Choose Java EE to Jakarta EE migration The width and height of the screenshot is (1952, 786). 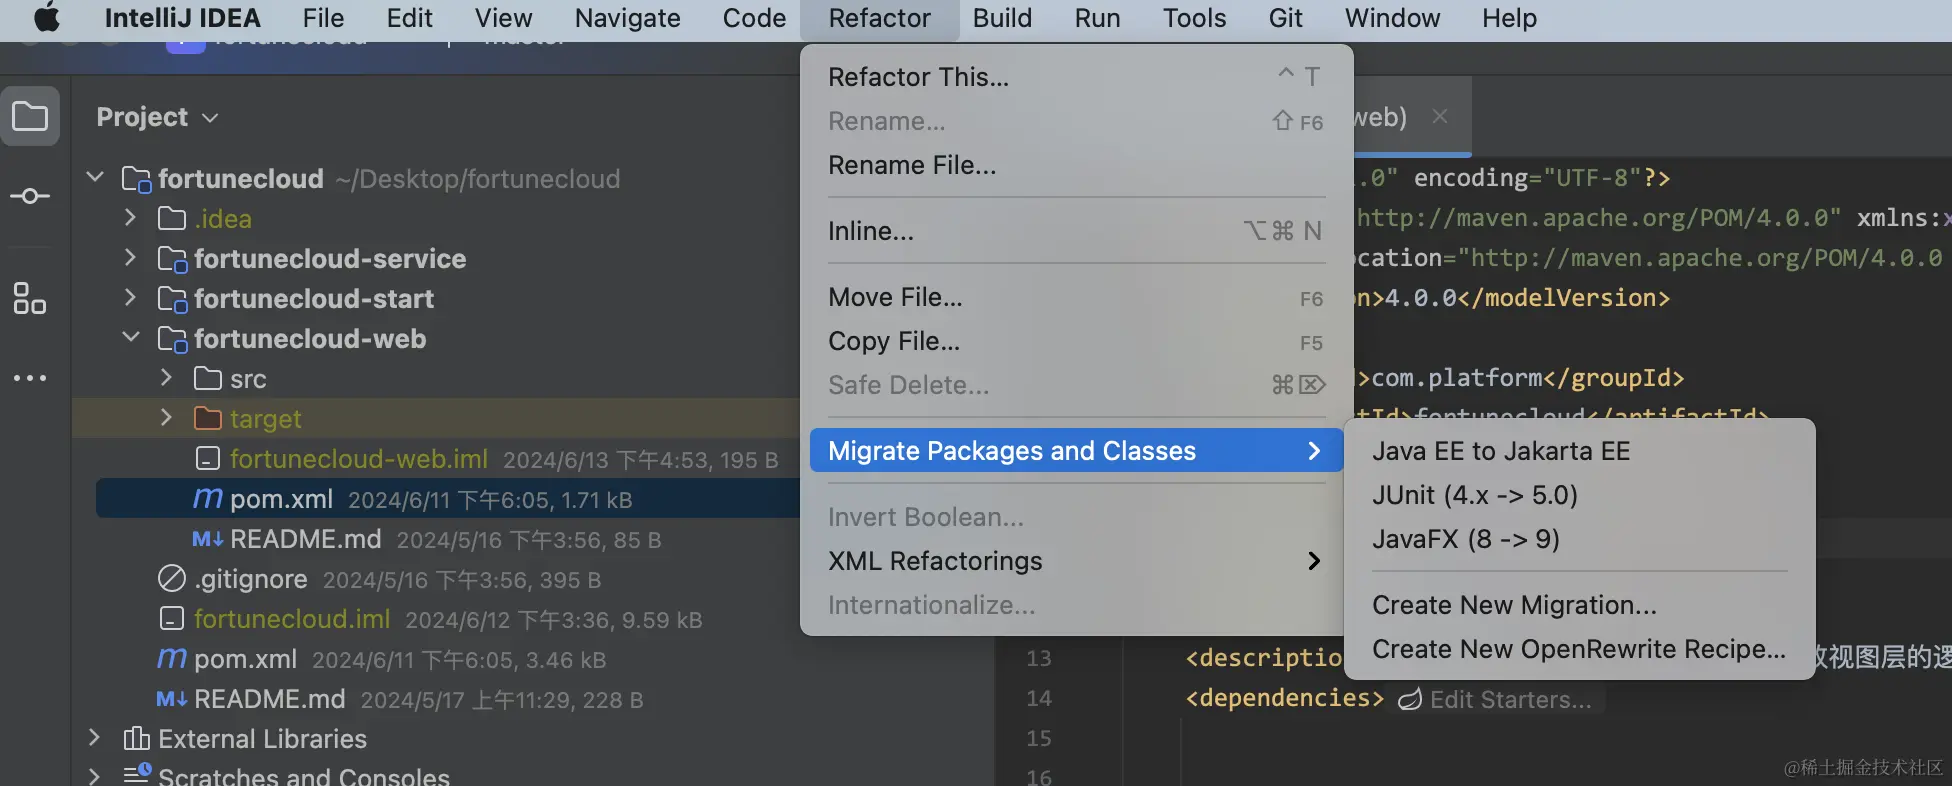[1500, 451]
